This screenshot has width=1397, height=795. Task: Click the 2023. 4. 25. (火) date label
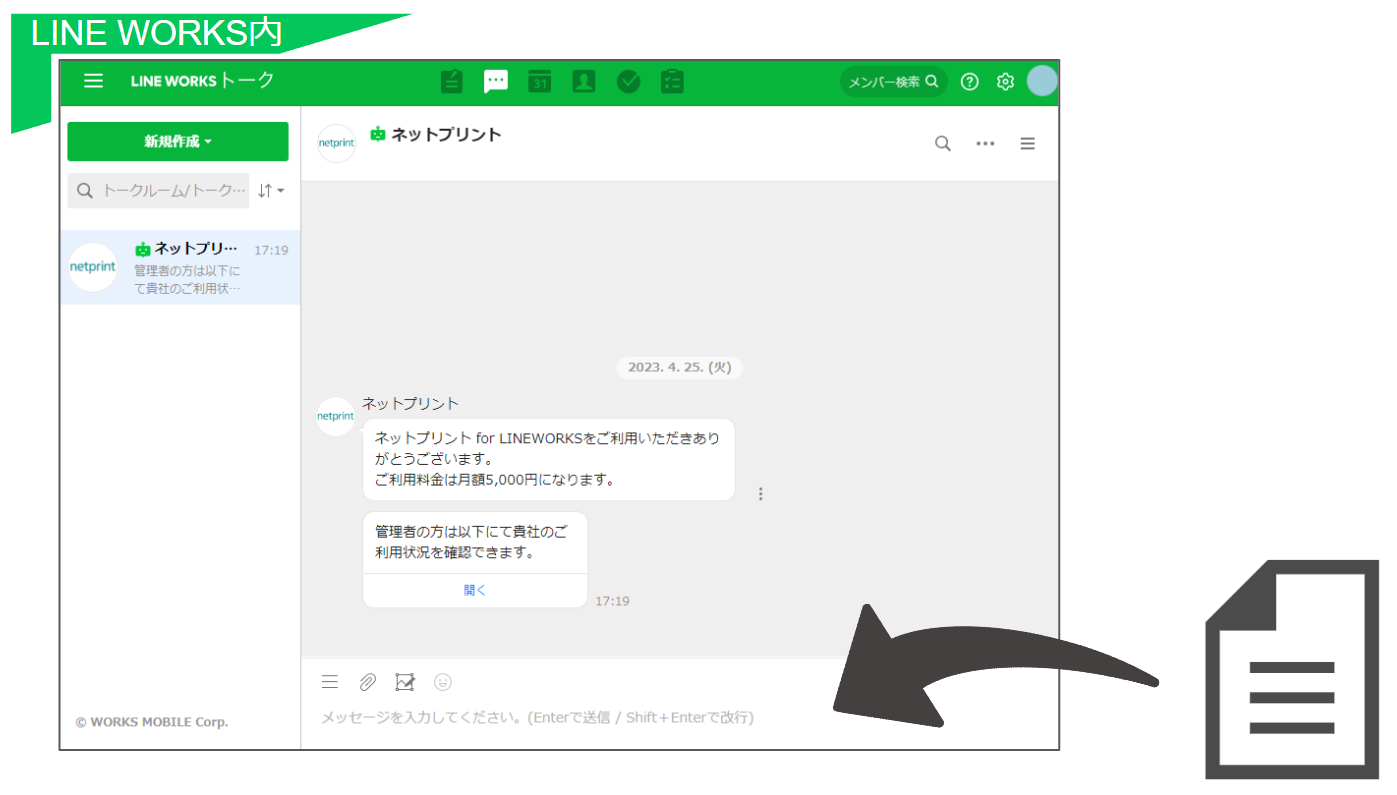[x=680, y=367]
